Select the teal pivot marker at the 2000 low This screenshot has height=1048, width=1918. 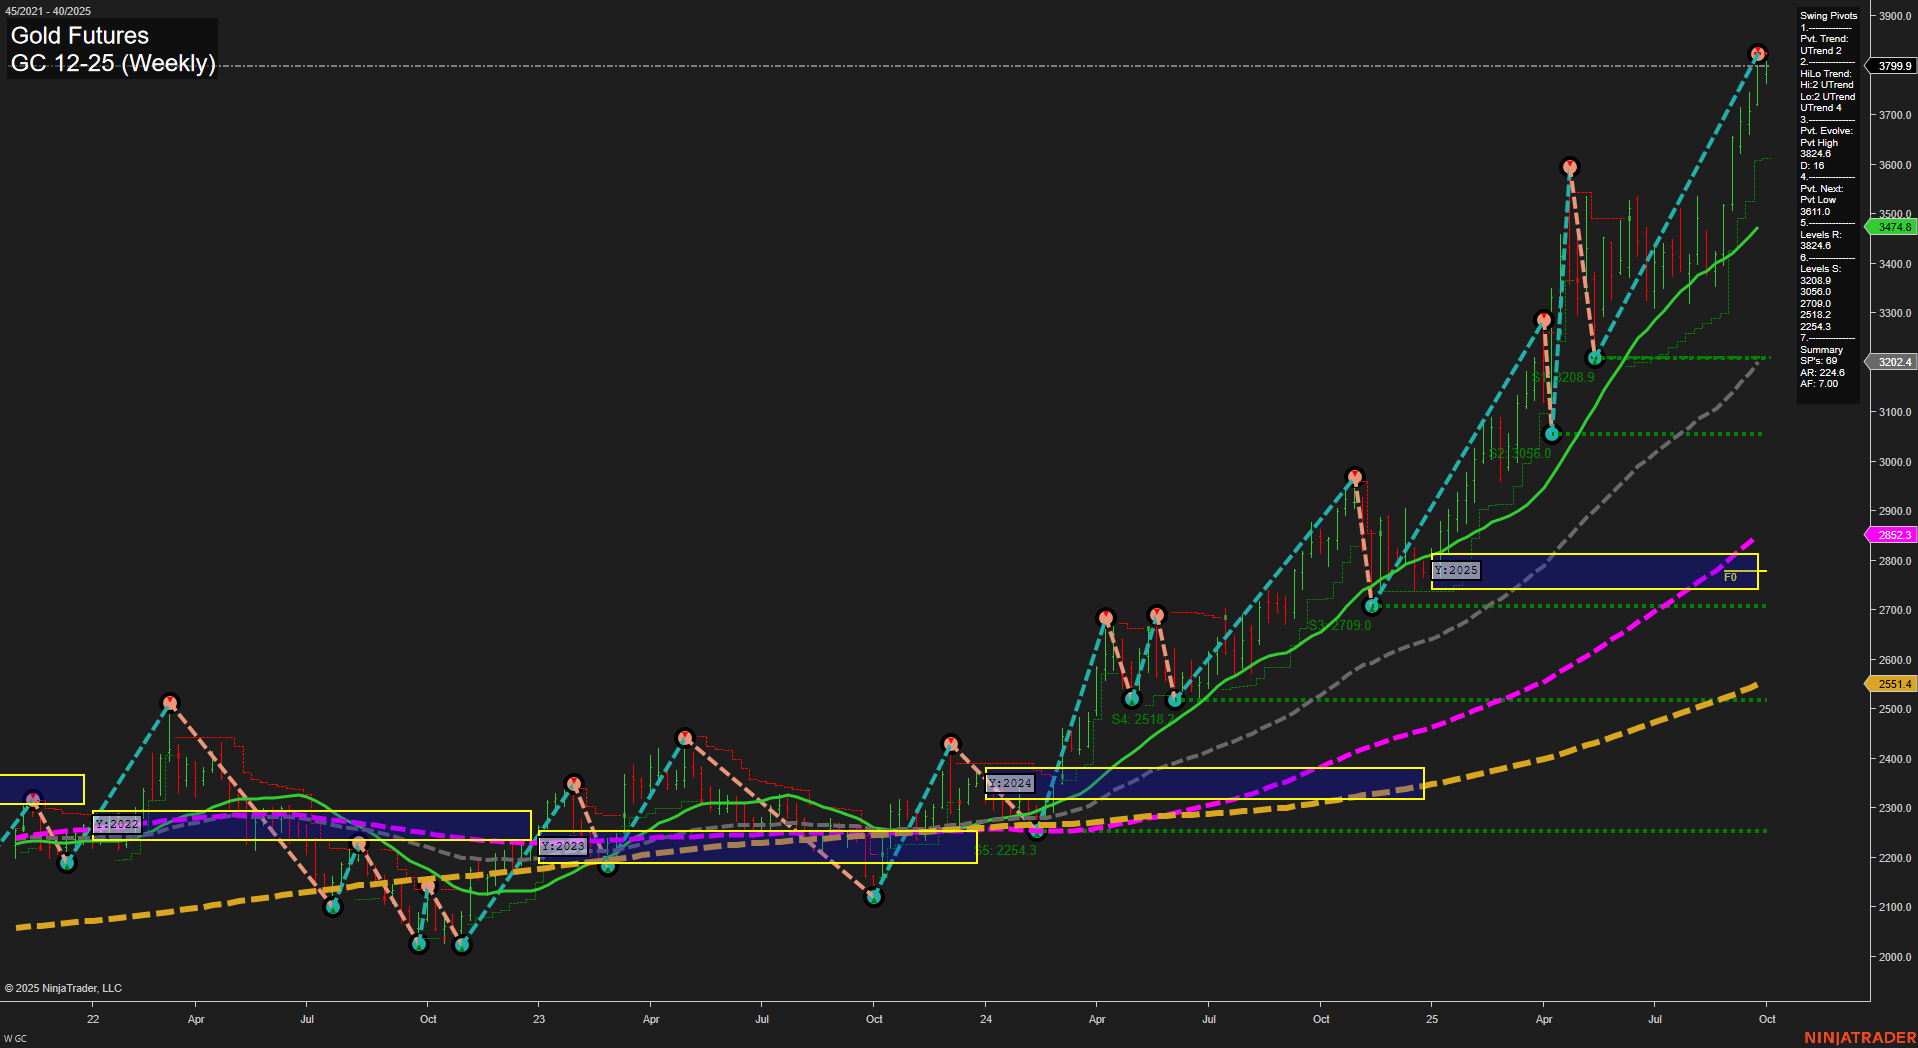pyautogui.click(x=461, y=944)
